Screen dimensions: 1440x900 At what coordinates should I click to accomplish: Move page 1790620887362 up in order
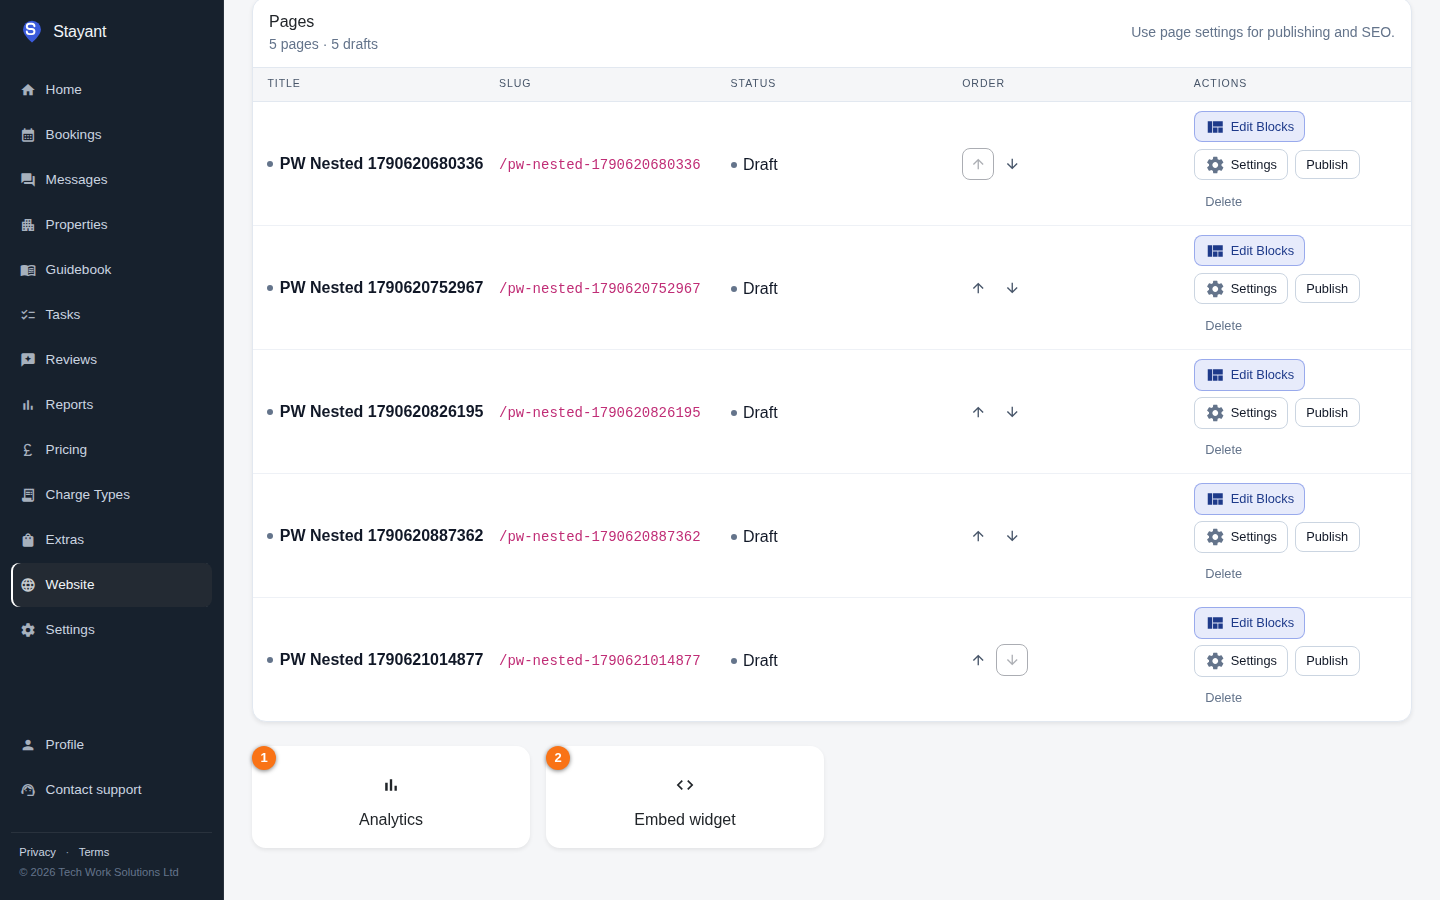coord(978,536)
